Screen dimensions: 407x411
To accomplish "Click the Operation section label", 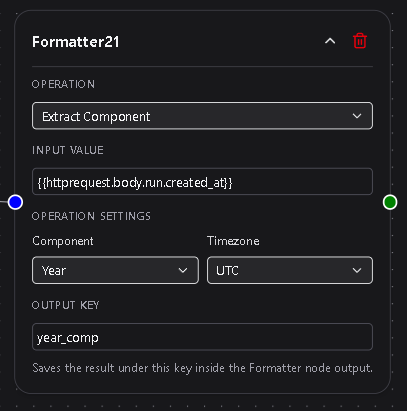I will (63, 84).
